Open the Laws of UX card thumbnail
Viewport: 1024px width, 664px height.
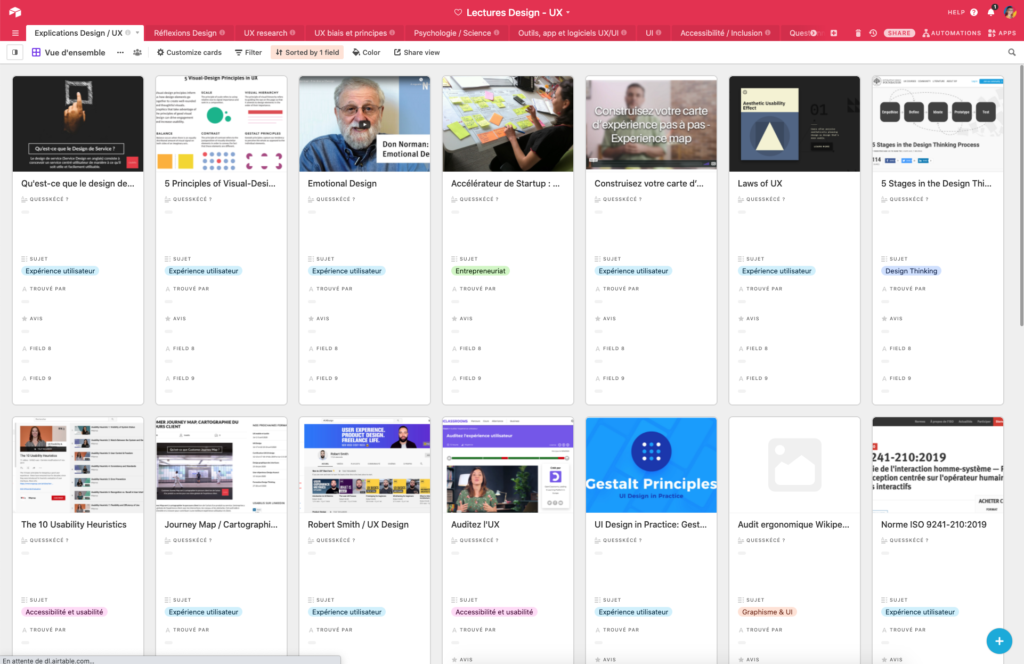pyautogui.click(x=794, y=124)
